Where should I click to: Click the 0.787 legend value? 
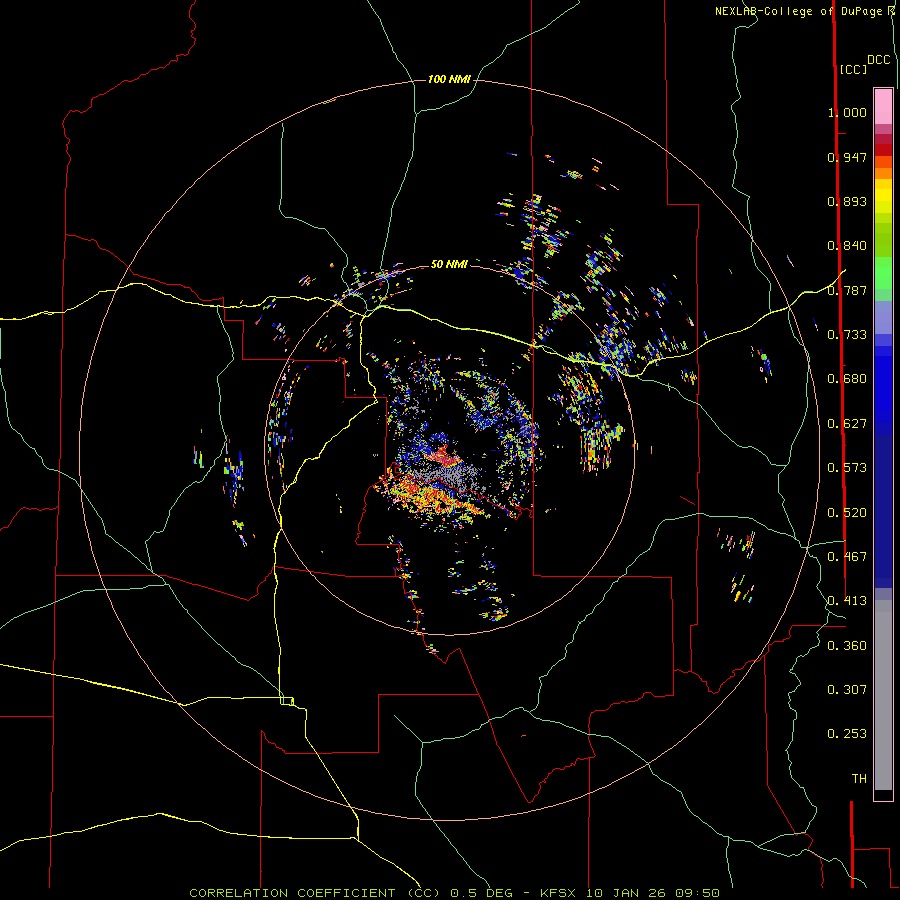click(847, 290)
